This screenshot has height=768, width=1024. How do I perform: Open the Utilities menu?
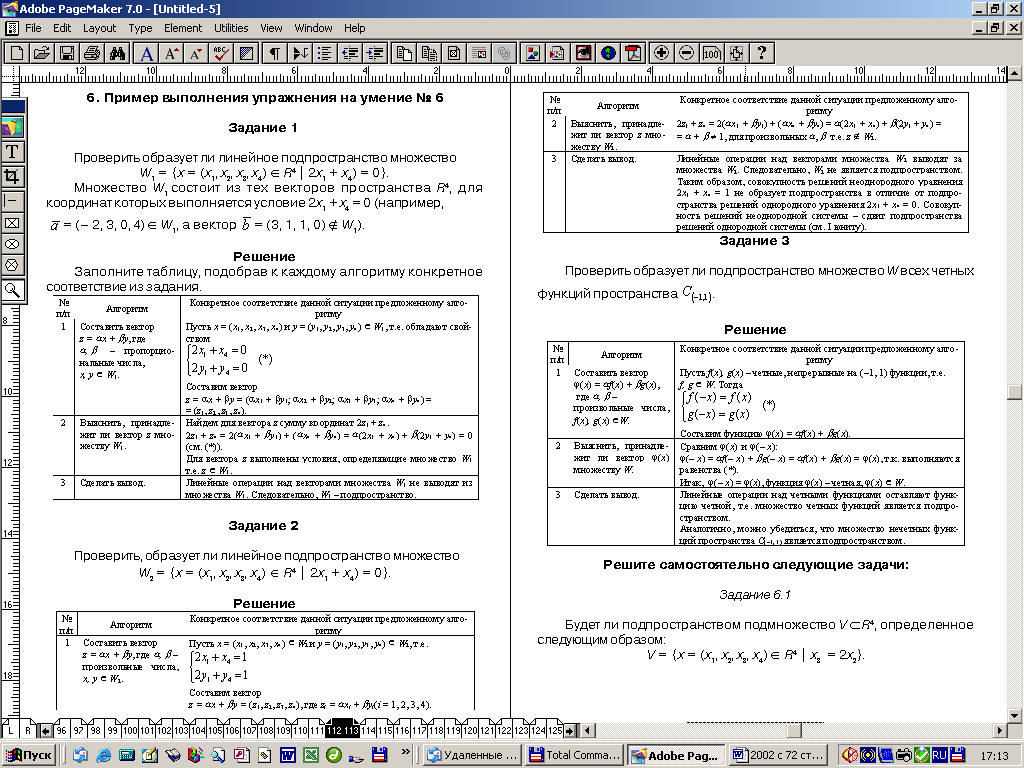coord(231,28)
